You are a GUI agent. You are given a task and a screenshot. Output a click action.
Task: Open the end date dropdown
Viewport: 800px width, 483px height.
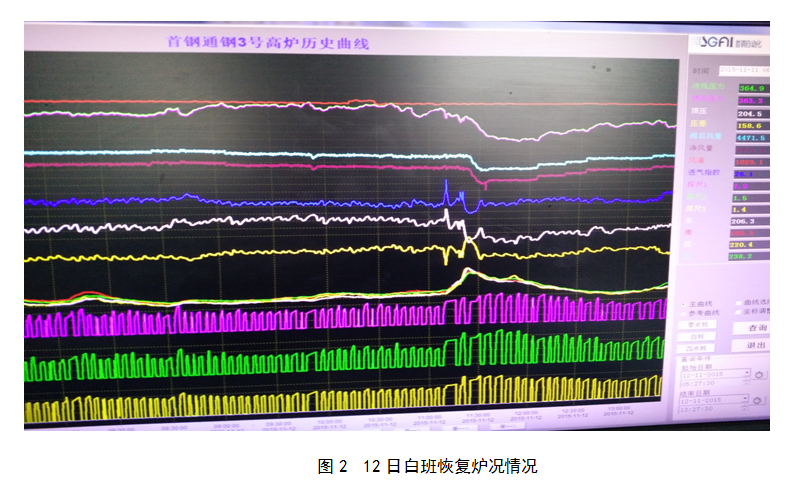click(746, 398)
